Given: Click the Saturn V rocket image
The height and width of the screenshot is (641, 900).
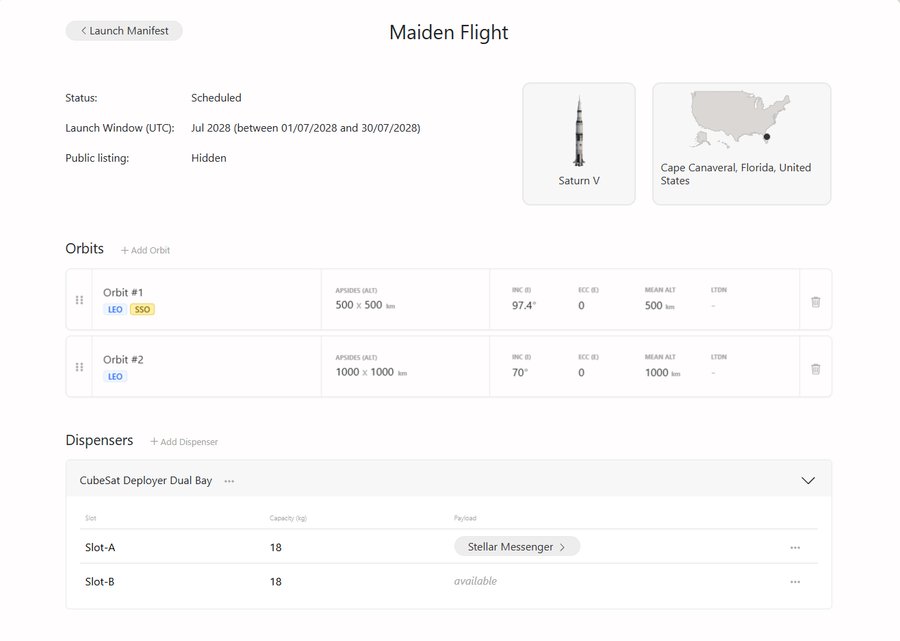Looking at the screenshot, I should point(579,131).
